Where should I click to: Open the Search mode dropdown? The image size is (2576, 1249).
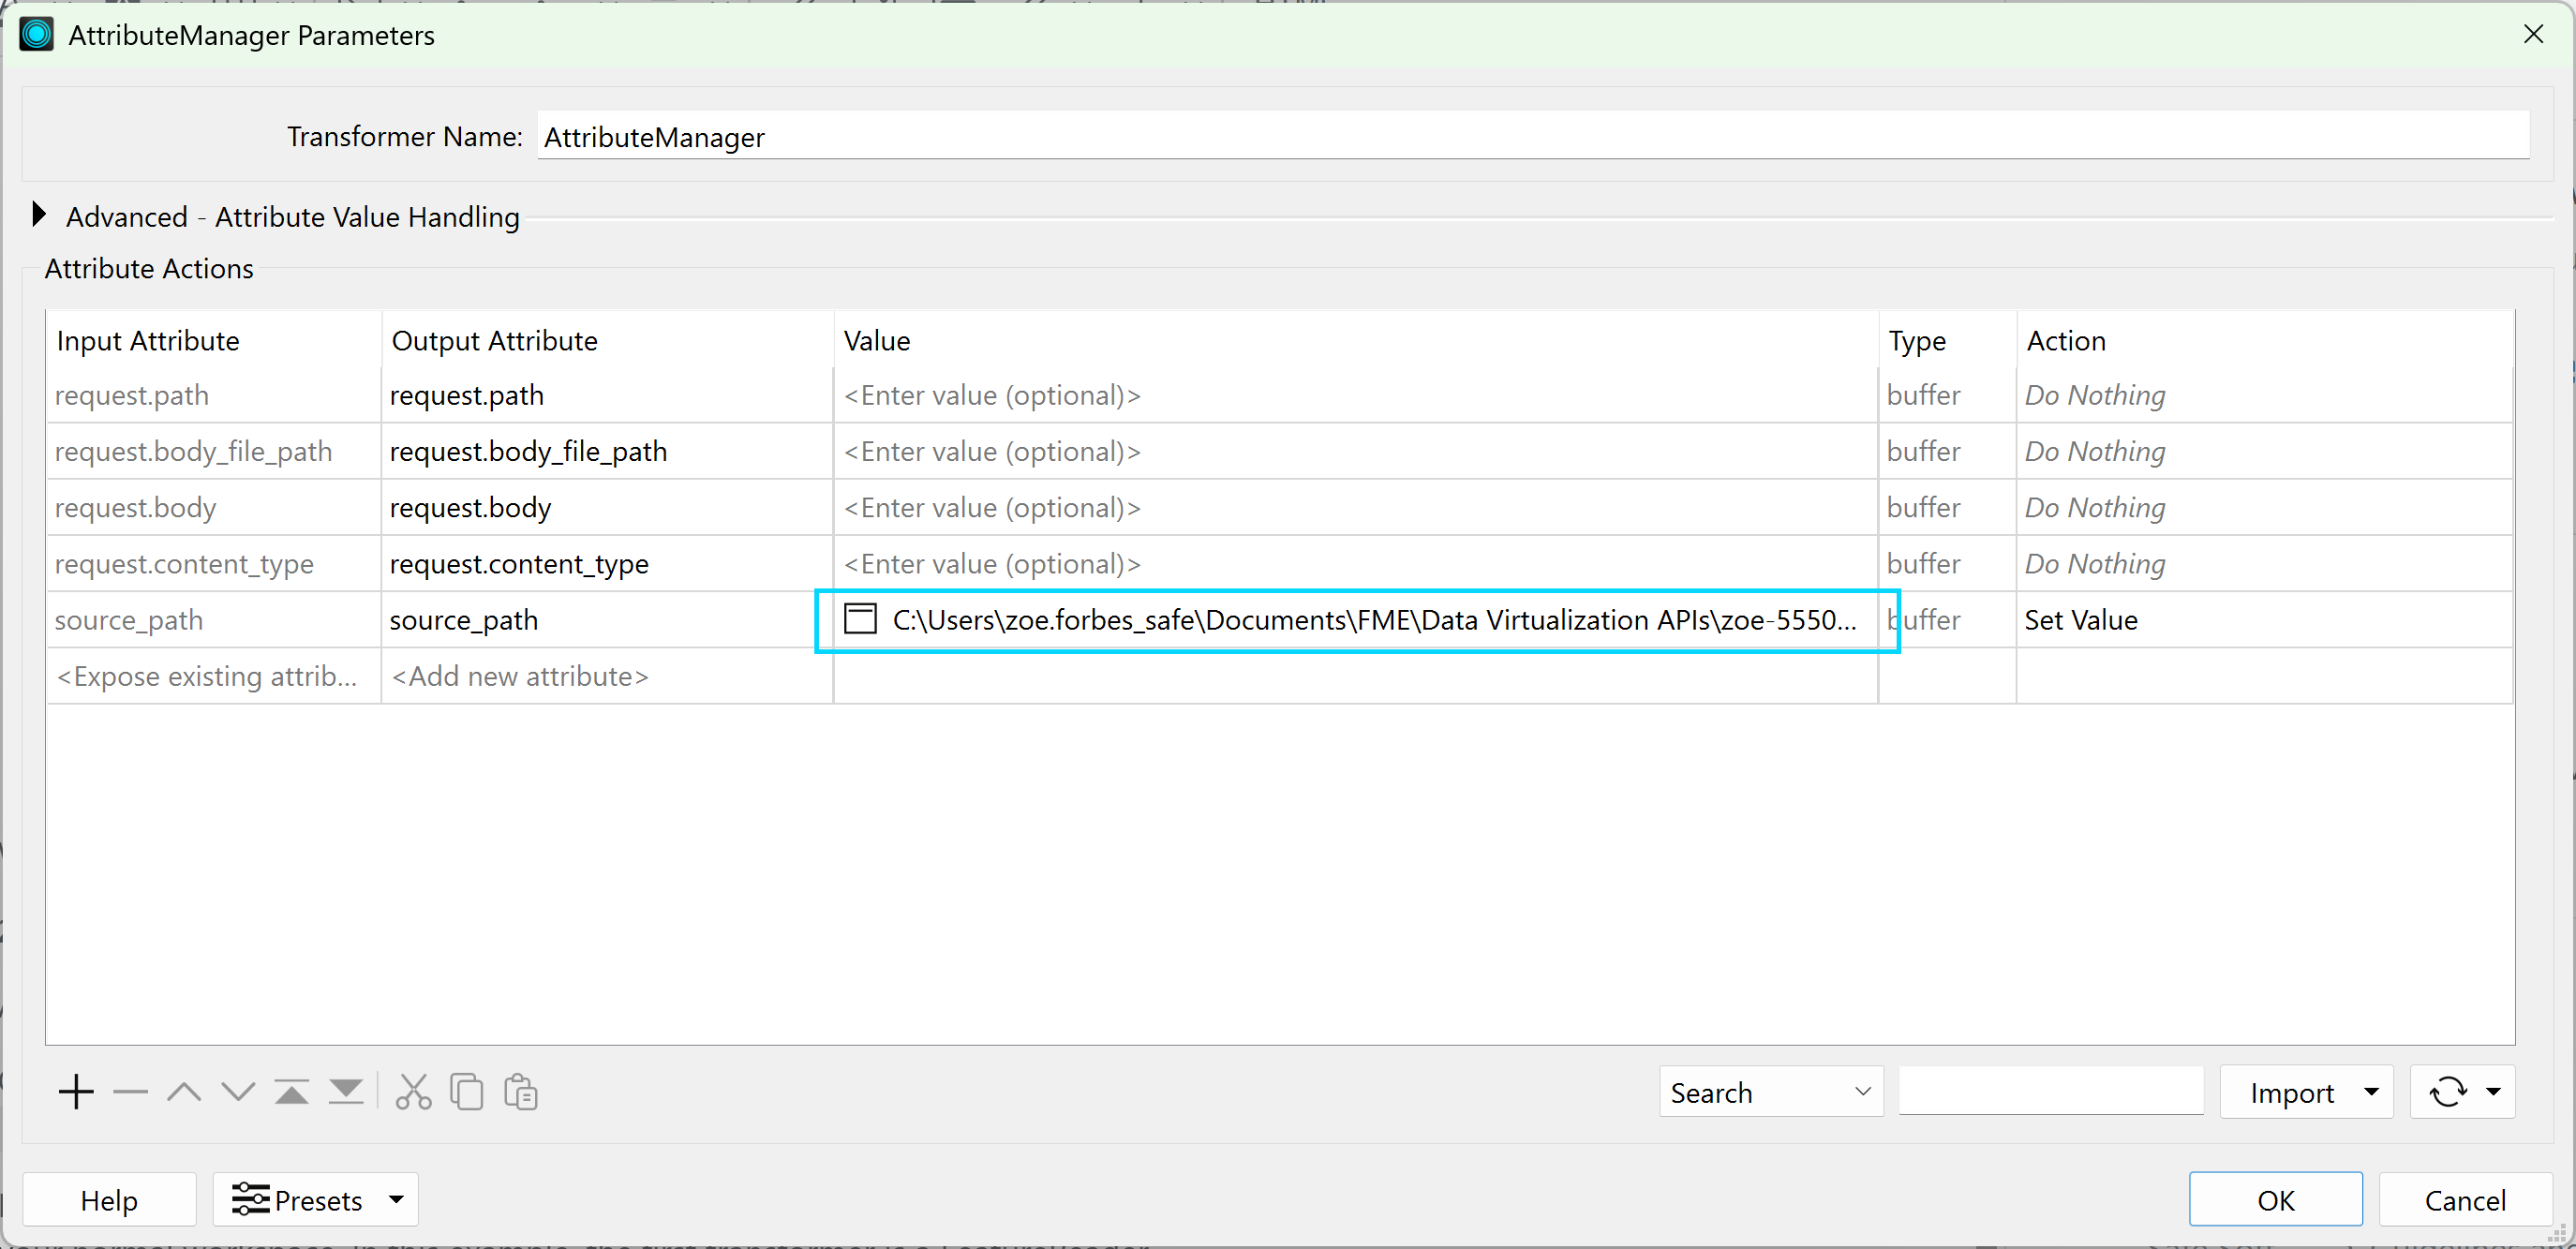click(1771, 1092)
